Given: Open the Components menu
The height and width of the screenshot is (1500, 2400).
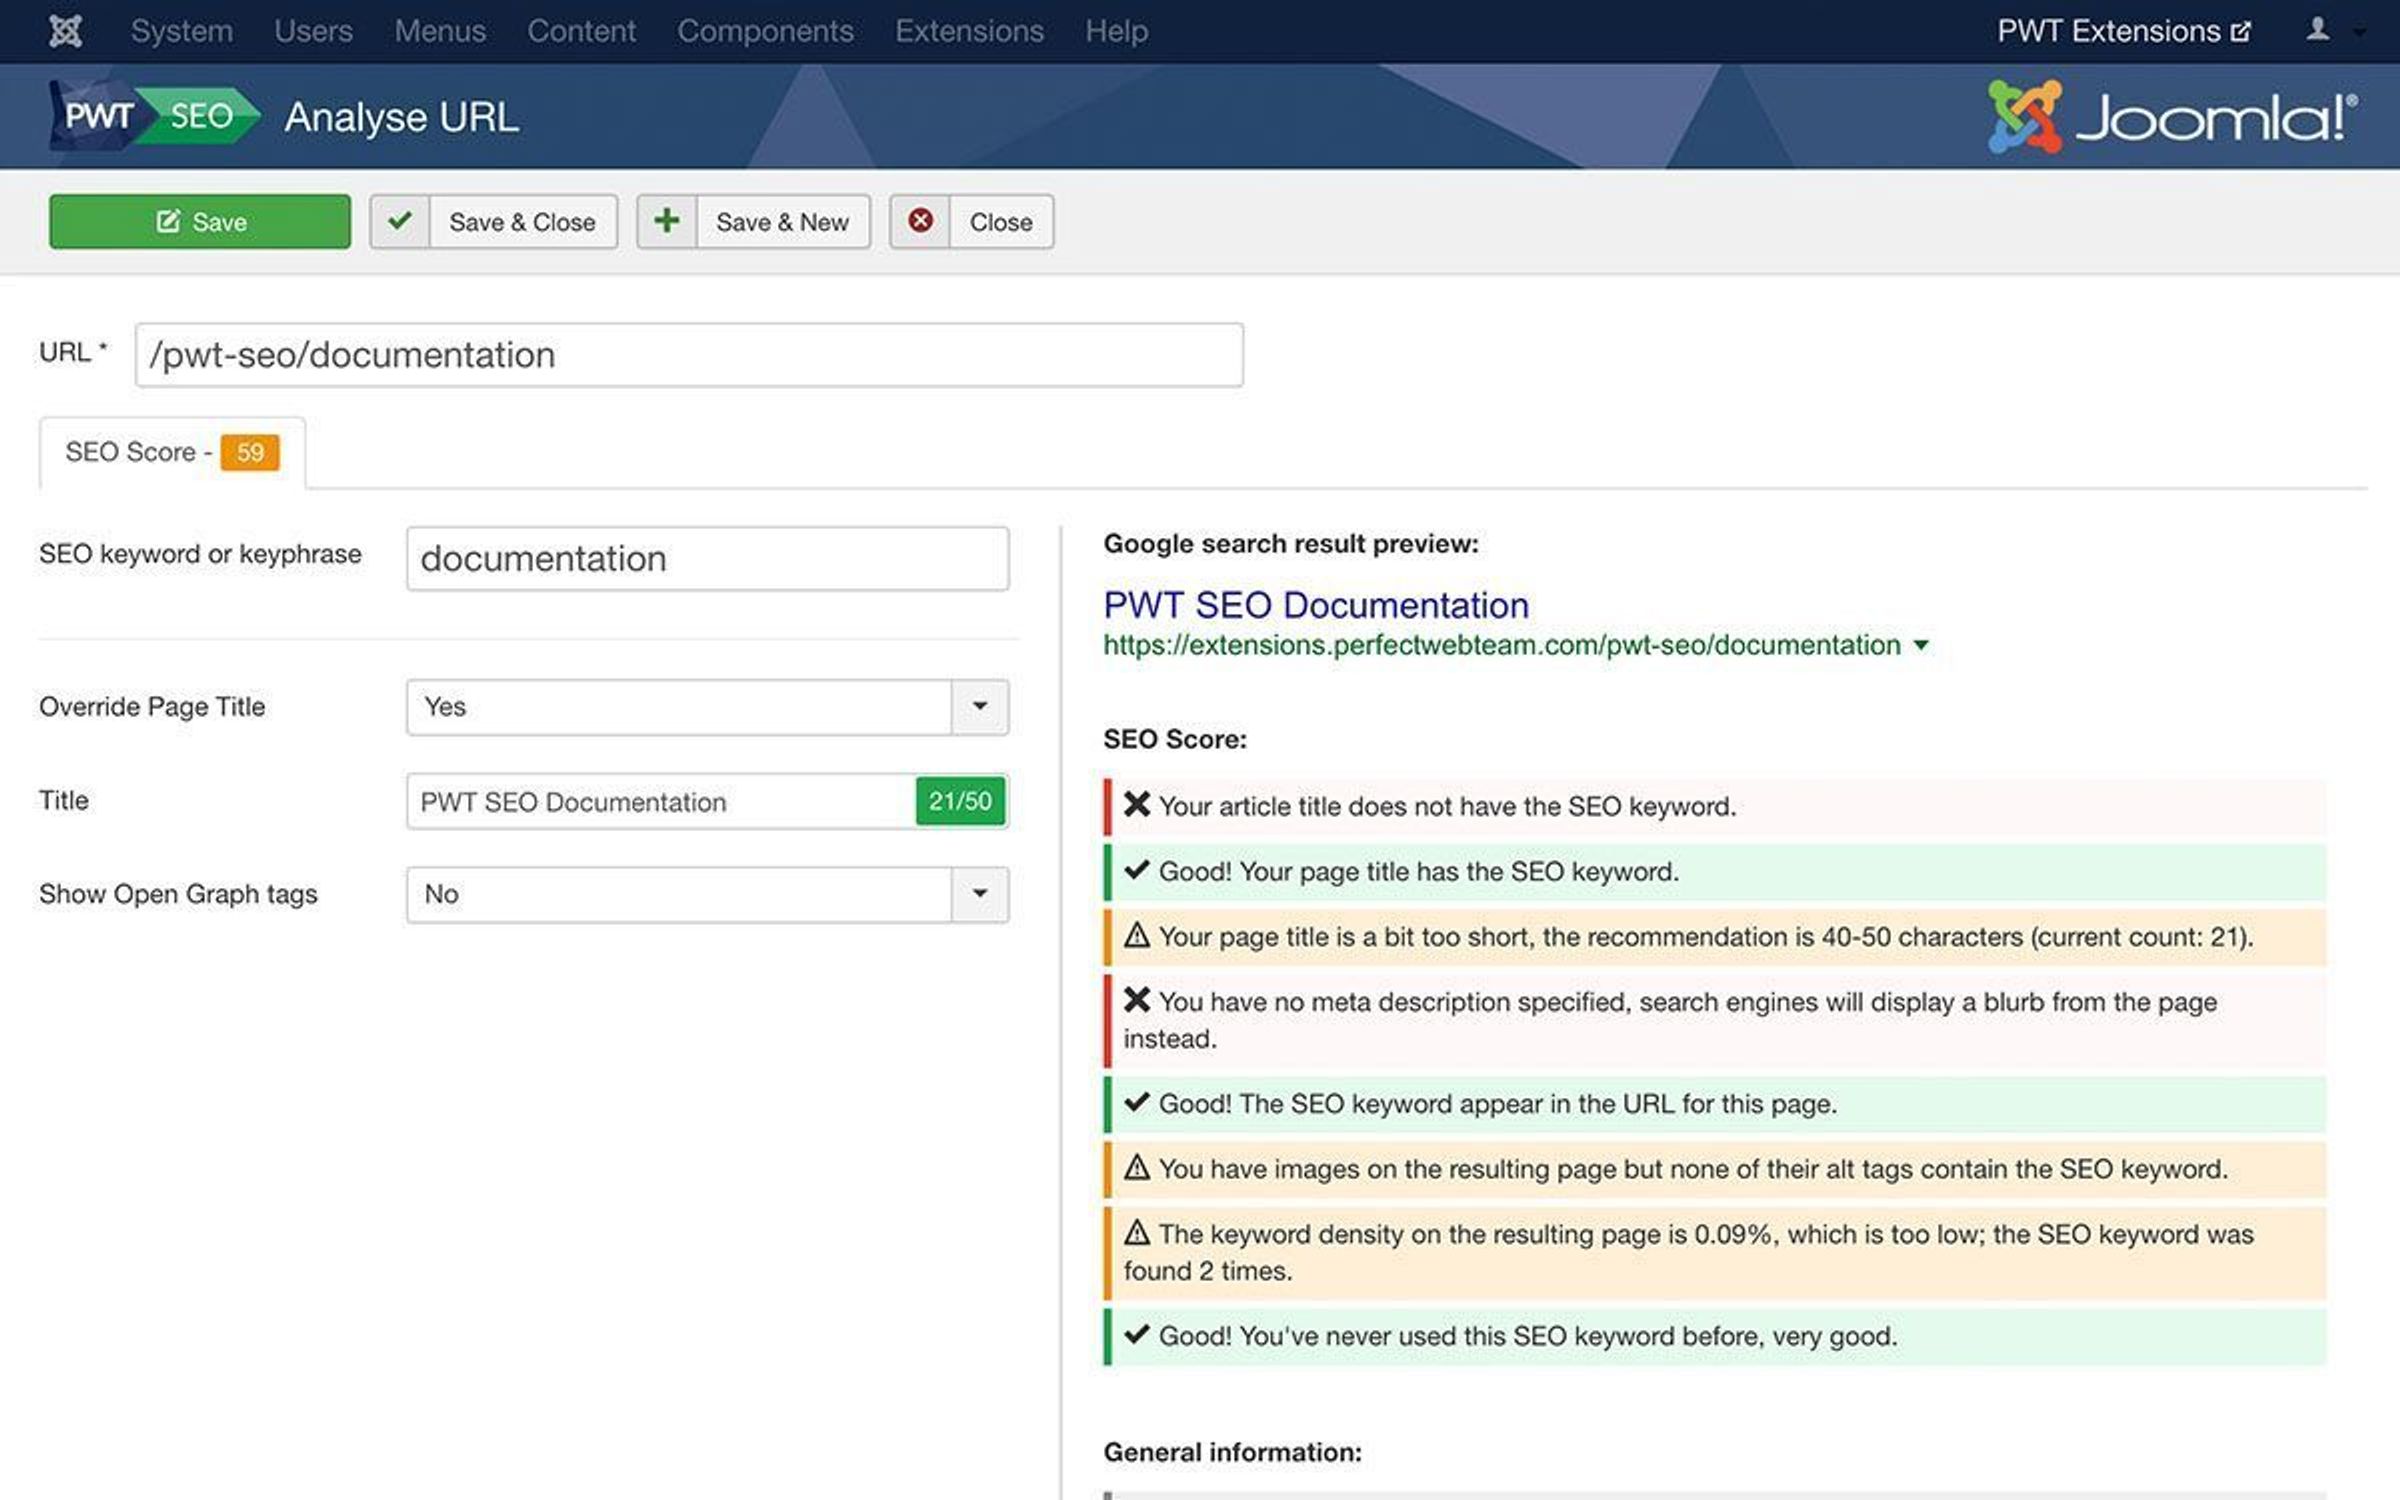Looking at the screenshot, I should coord(765,31).
